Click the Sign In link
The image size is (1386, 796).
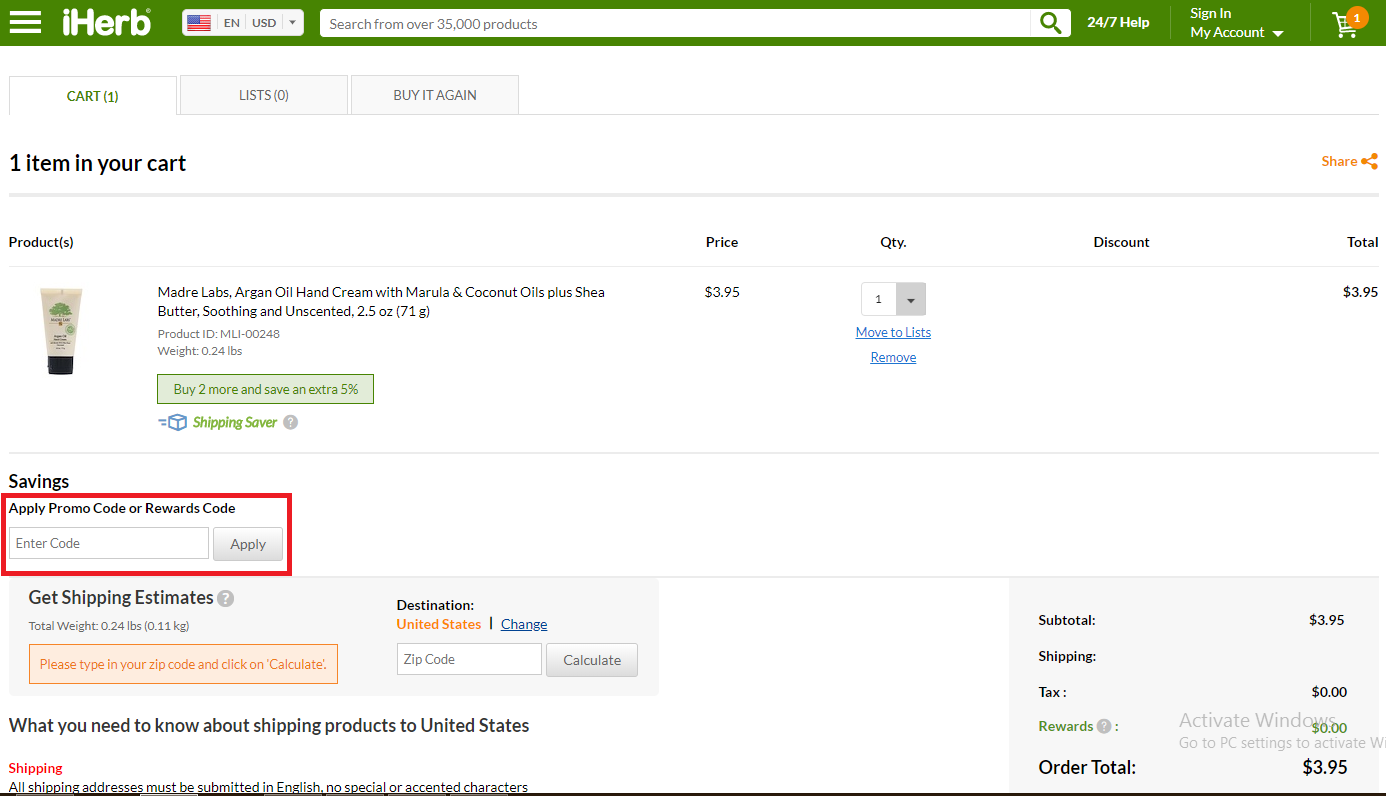[x=1210, y=13]
